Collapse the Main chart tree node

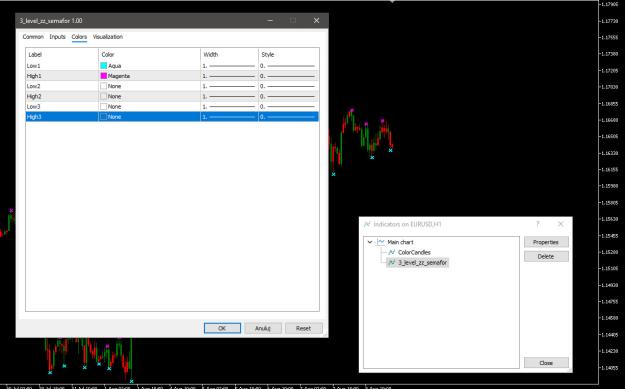[370, 242]
